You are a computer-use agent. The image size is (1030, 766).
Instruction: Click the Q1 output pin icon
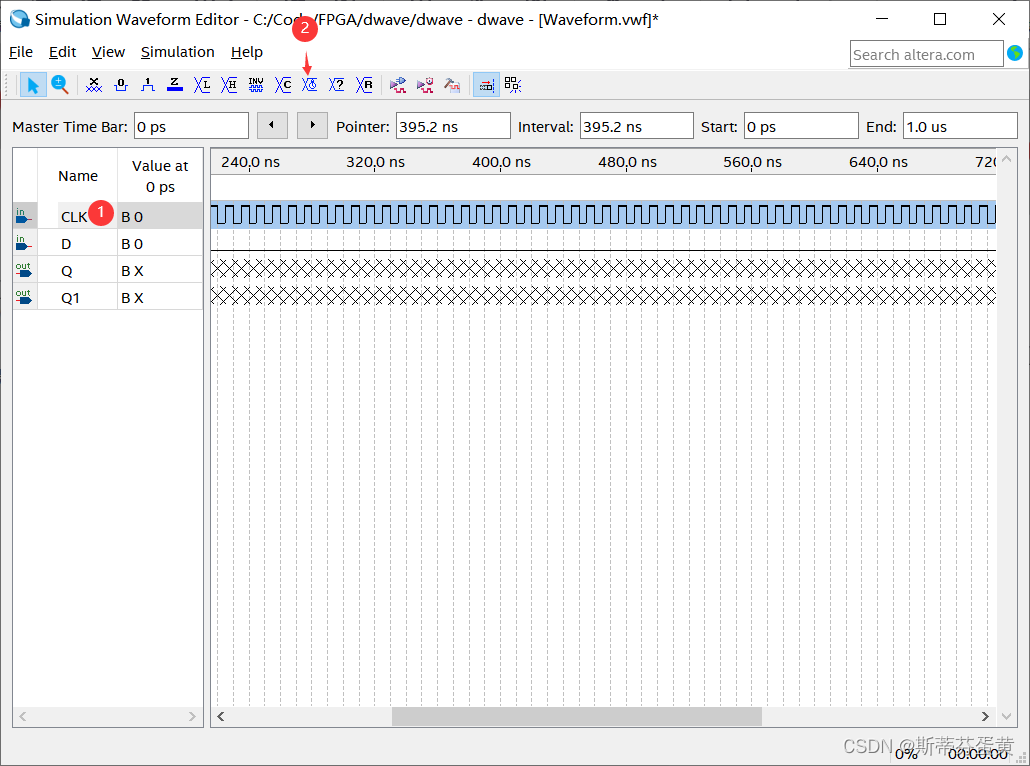click(24, 297)
